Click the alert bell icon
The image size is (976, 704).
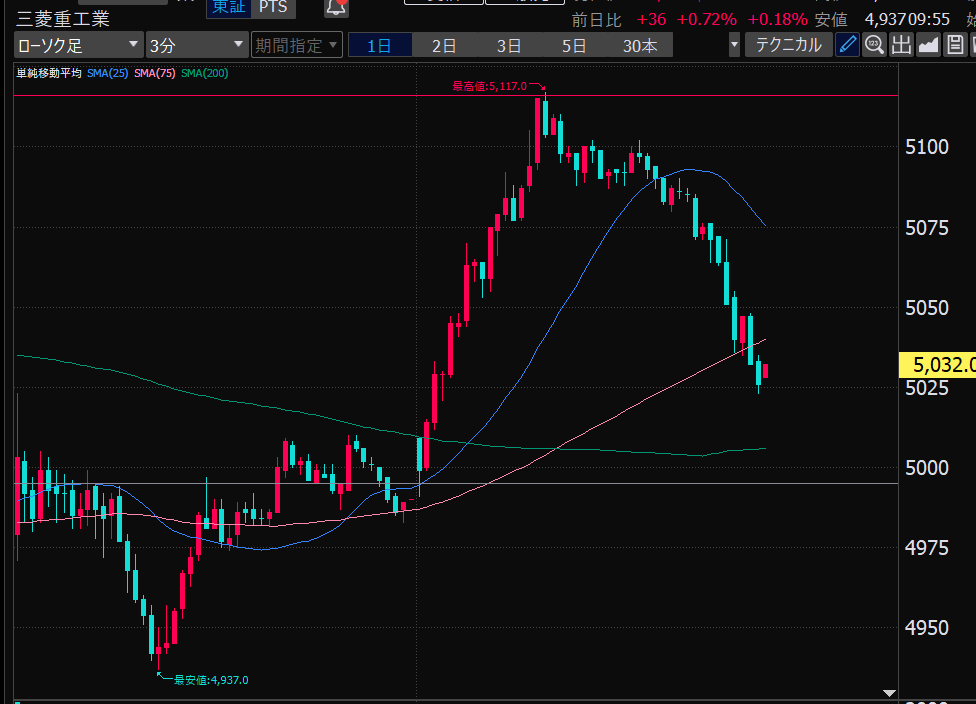[336, 7]
